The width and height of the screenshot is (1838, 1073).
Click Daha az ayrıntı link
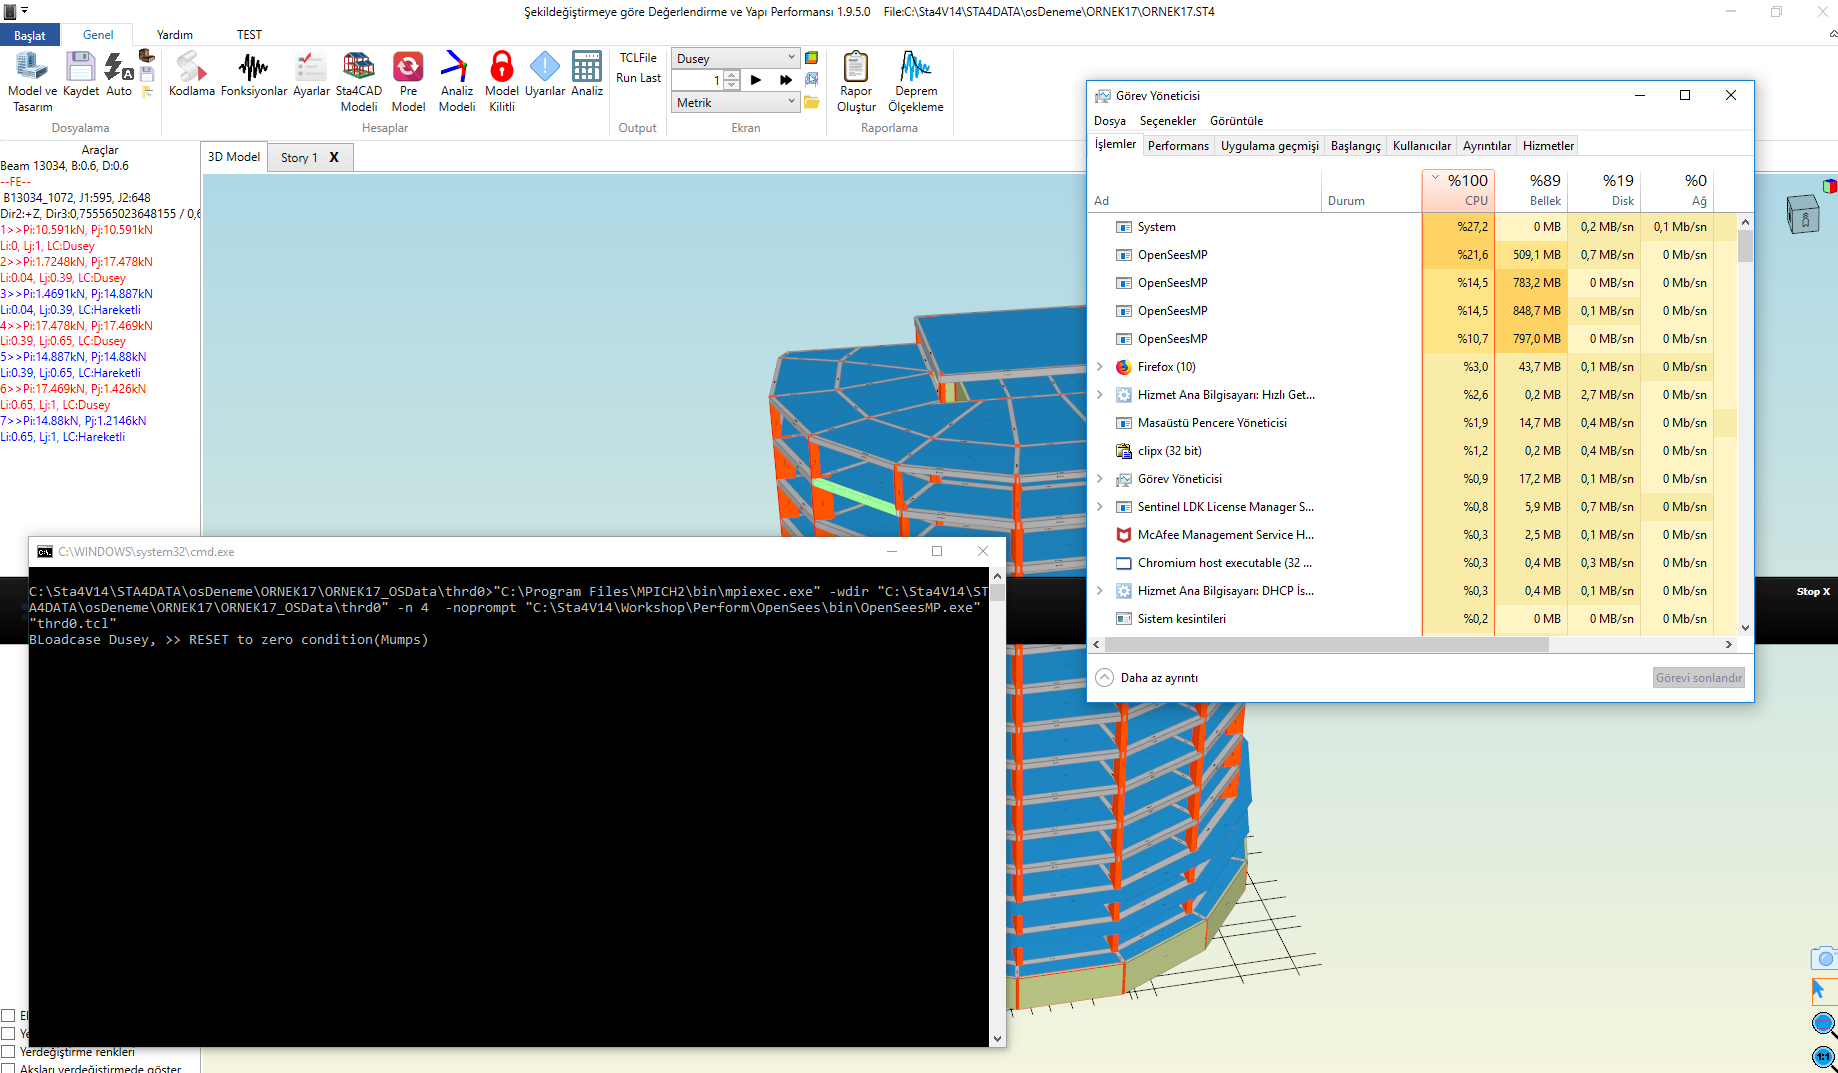click(1158, 678)
